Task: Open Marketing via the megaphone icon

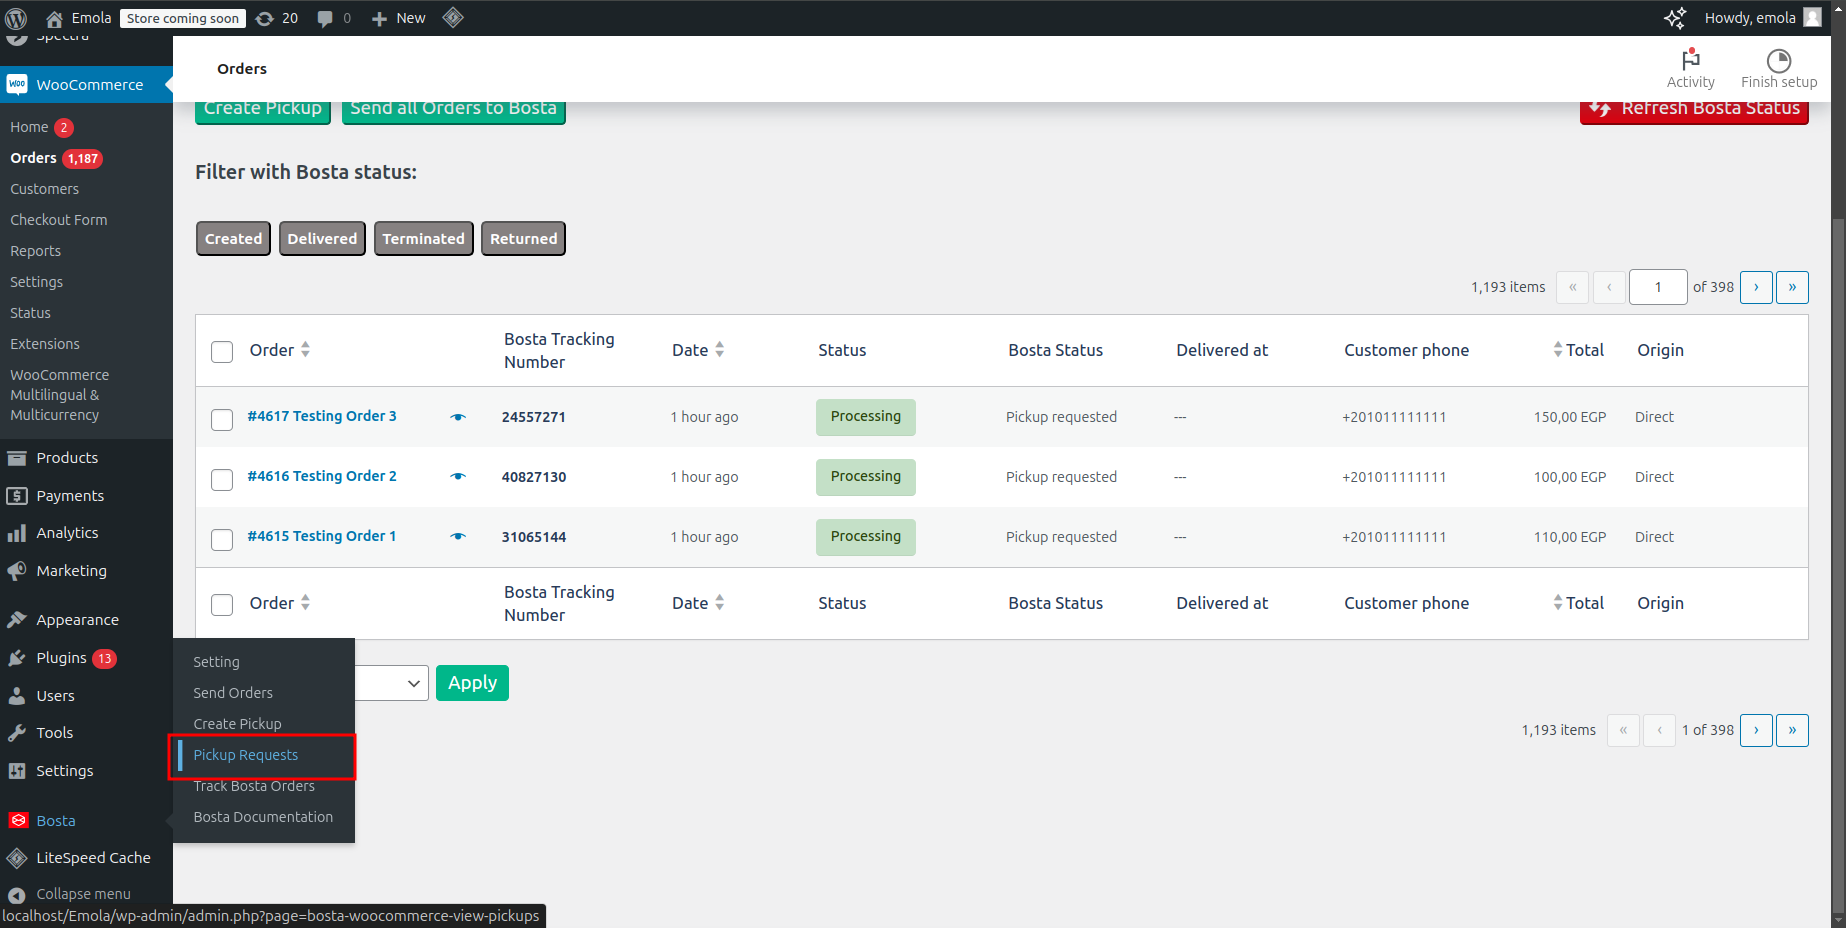Action: coord(17,571)
